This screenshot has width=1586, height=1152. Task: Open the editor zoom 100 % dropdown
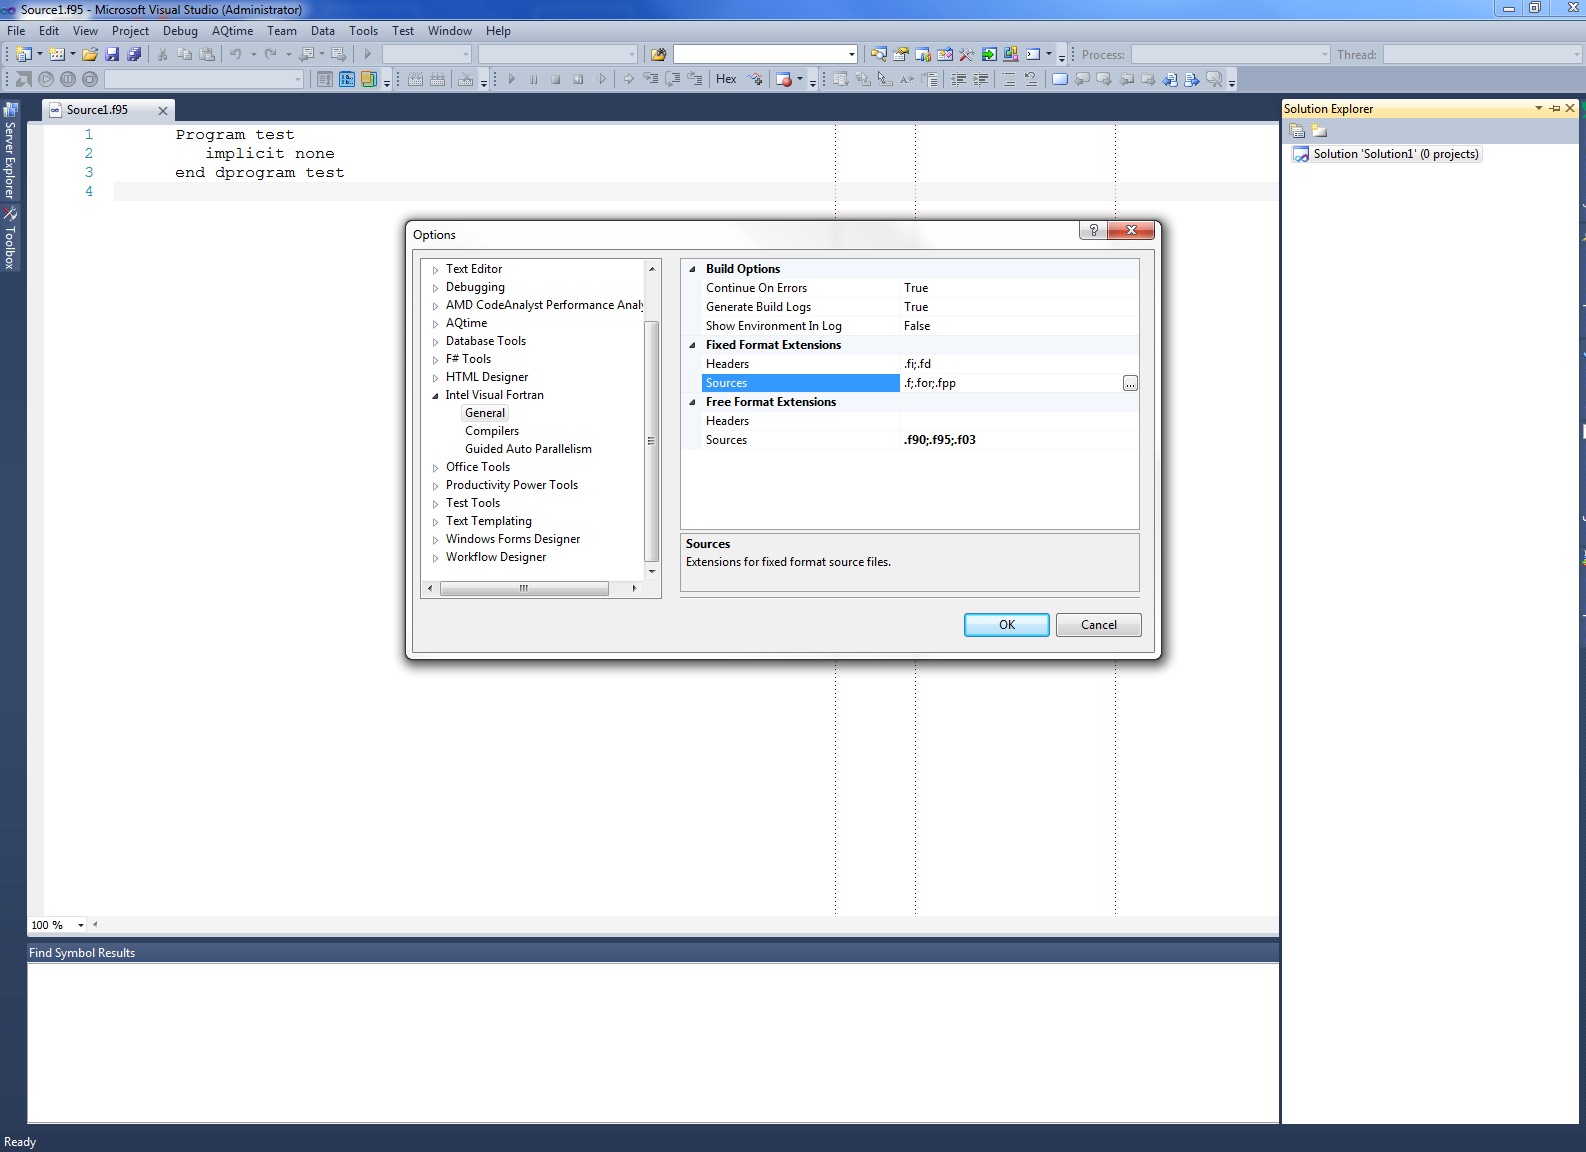[81, 925]
